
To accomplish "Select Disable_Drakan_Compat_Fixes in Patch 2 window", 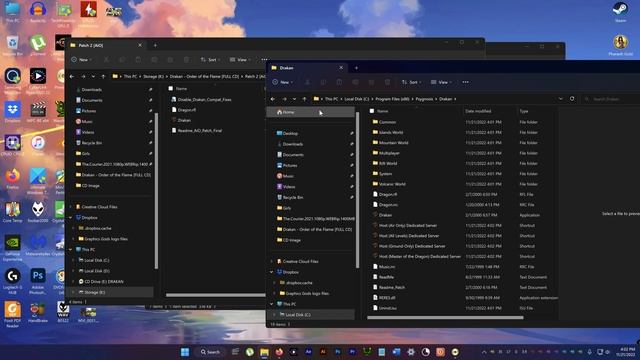I will [x=204, y=99].
